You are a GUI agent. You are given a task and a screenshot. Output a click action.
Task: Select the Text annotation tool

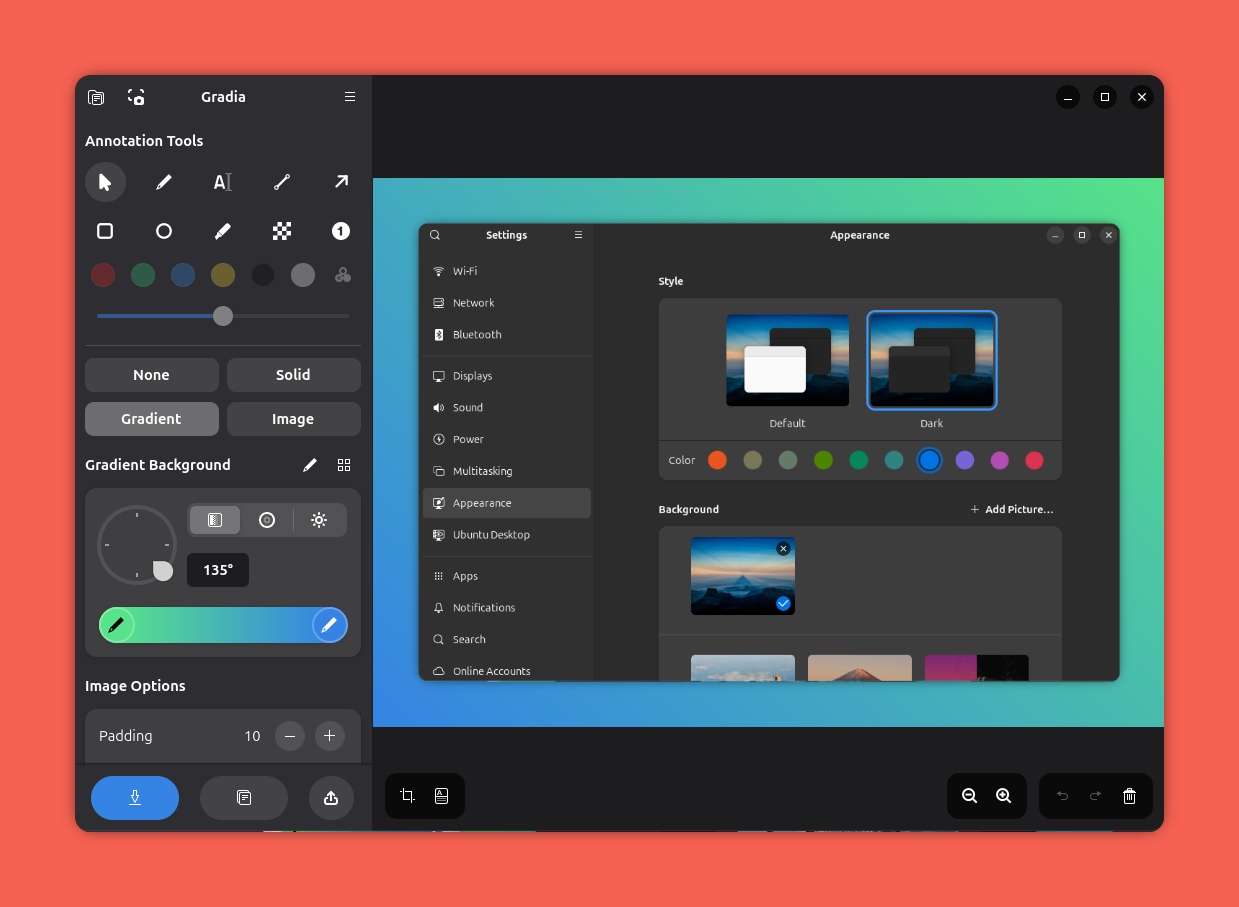(x=223, y=182)
